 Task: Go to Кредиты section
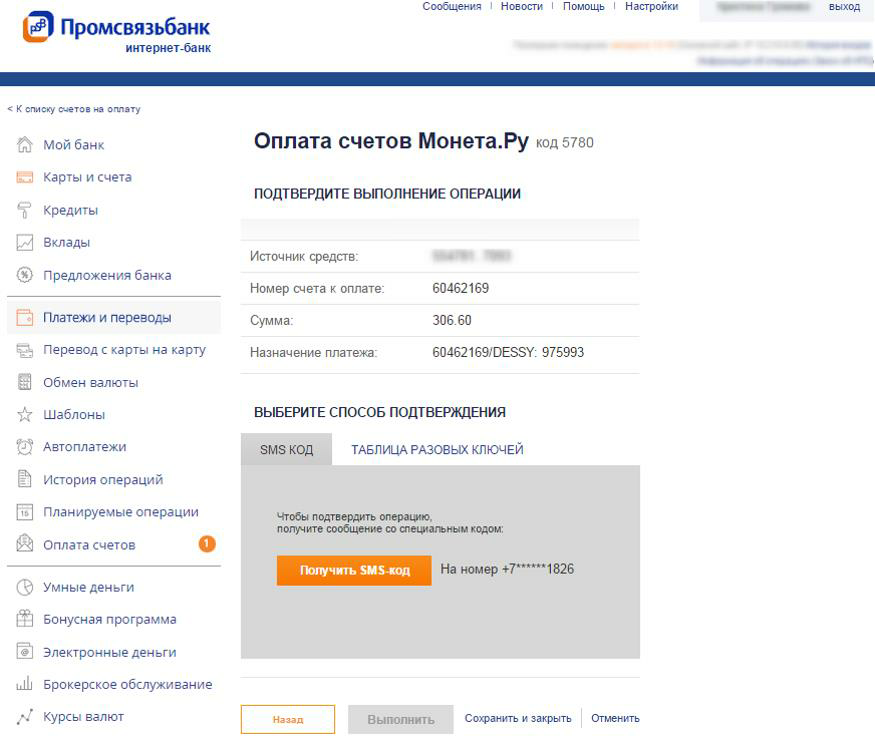[x=71, y=210]
